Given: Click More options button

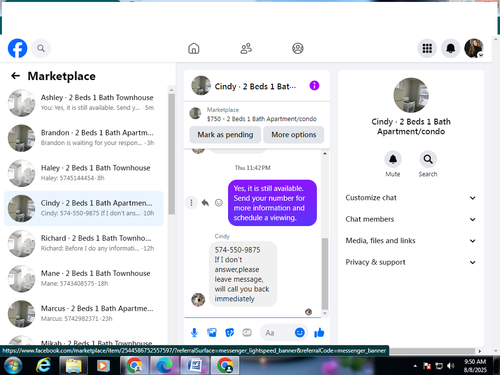Looking at the screenshot, I should pos(294,135).
